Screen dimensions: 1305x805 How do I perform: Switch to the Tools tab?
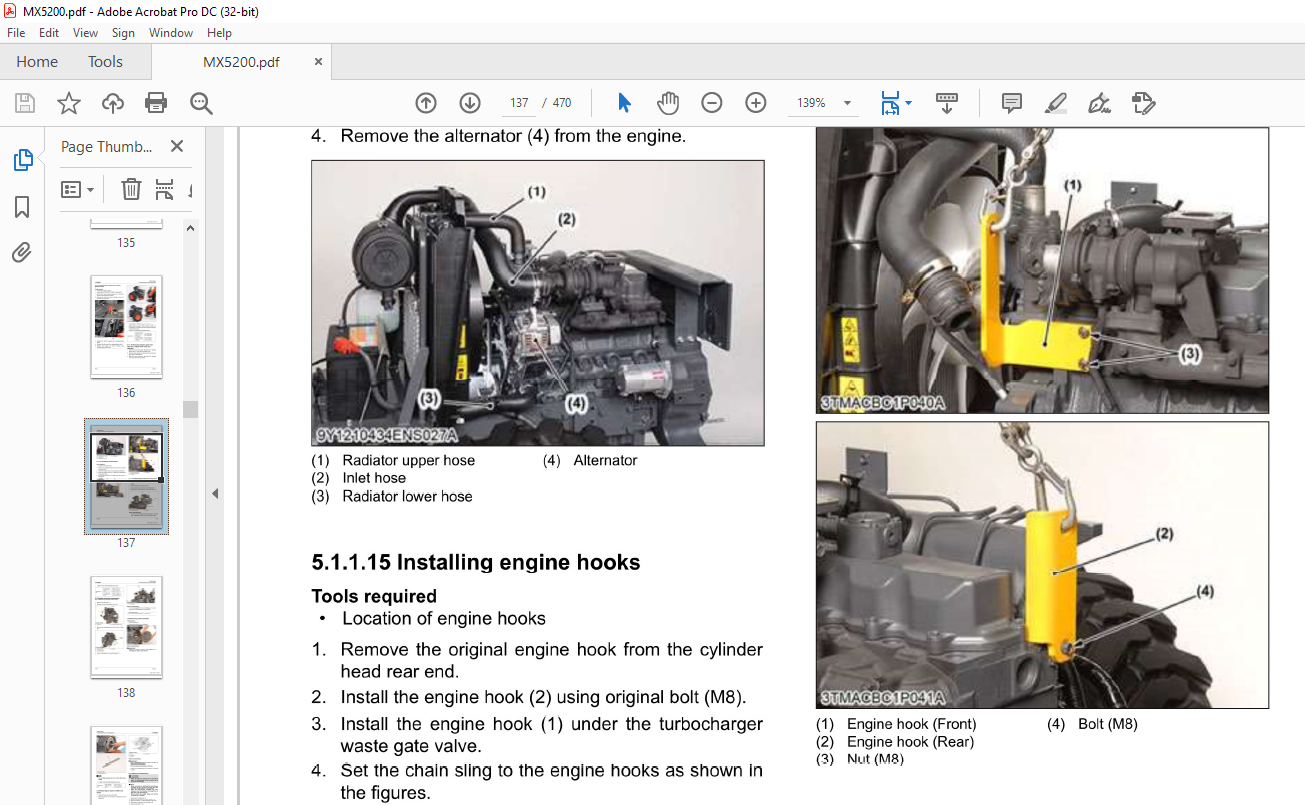(105, 62)
